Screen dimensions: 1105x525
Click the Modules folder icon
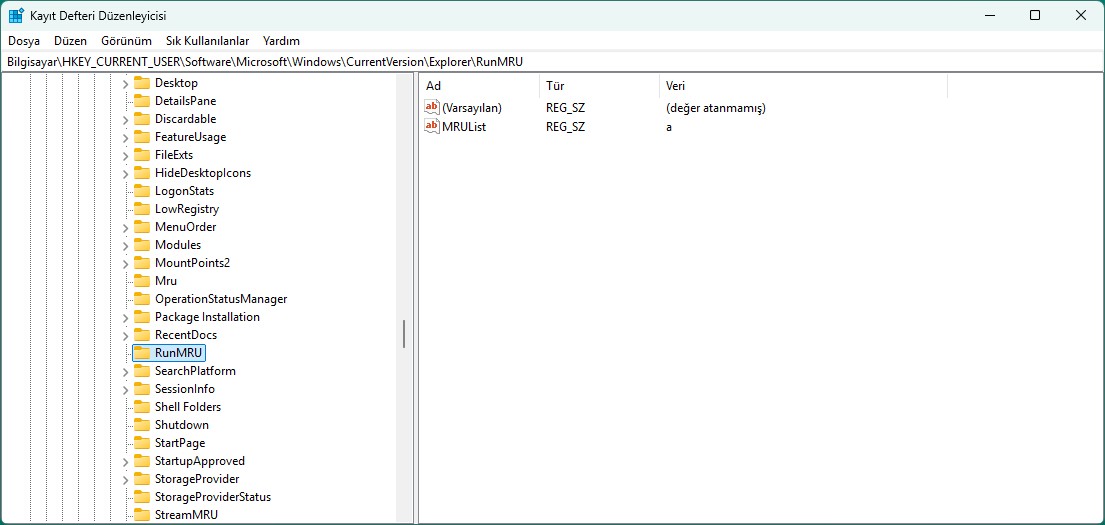pyautogui.click(x=142, y=245)
